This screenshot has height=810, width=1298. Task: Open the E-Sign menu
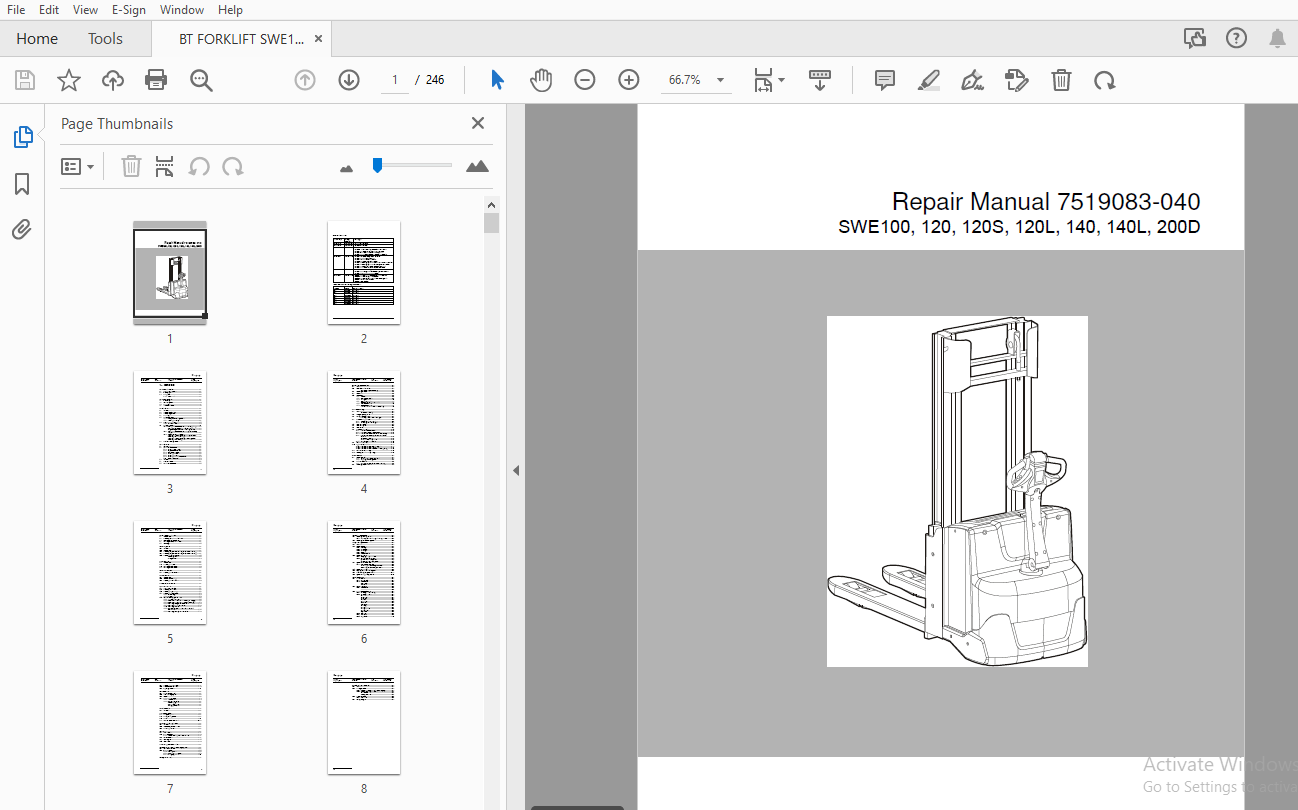[x=128, y=10]
